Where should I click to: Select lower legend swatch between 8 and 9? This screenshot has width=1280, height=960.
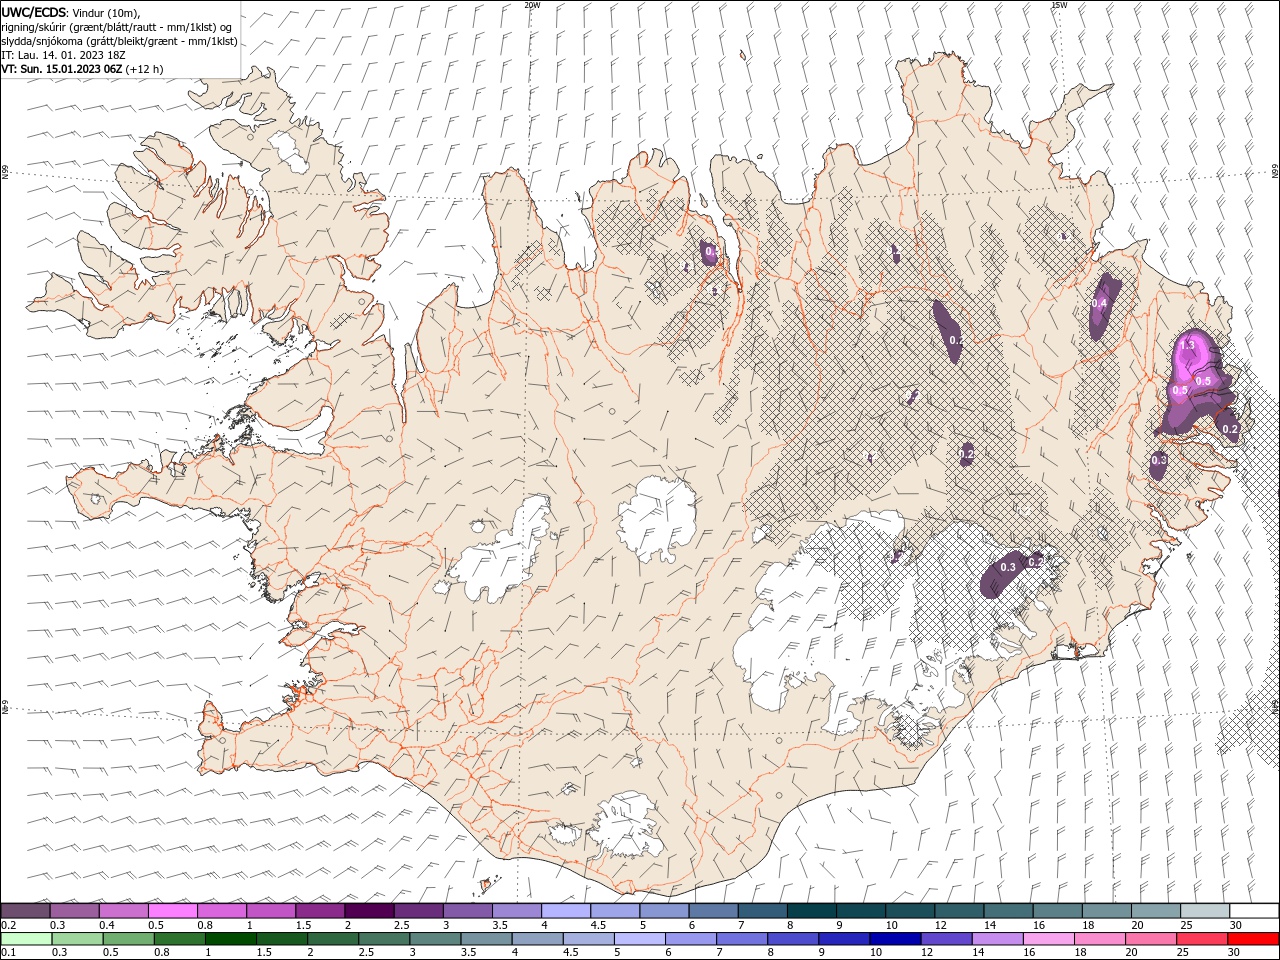click(x=792, y=938)
